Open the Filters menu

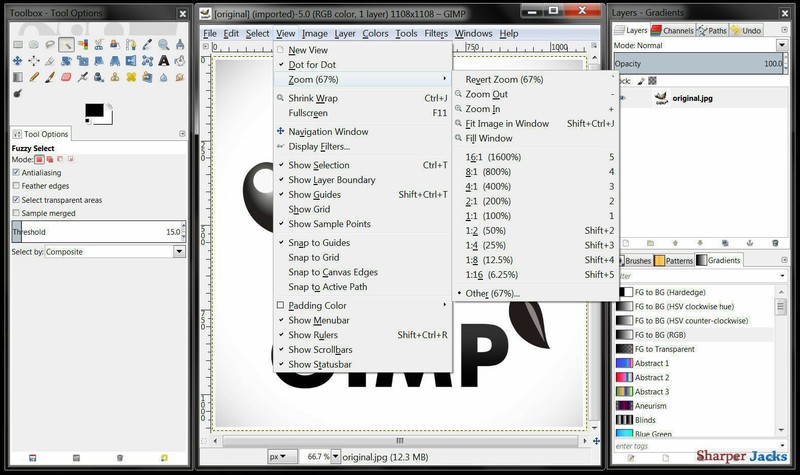[x=436, y=33]
